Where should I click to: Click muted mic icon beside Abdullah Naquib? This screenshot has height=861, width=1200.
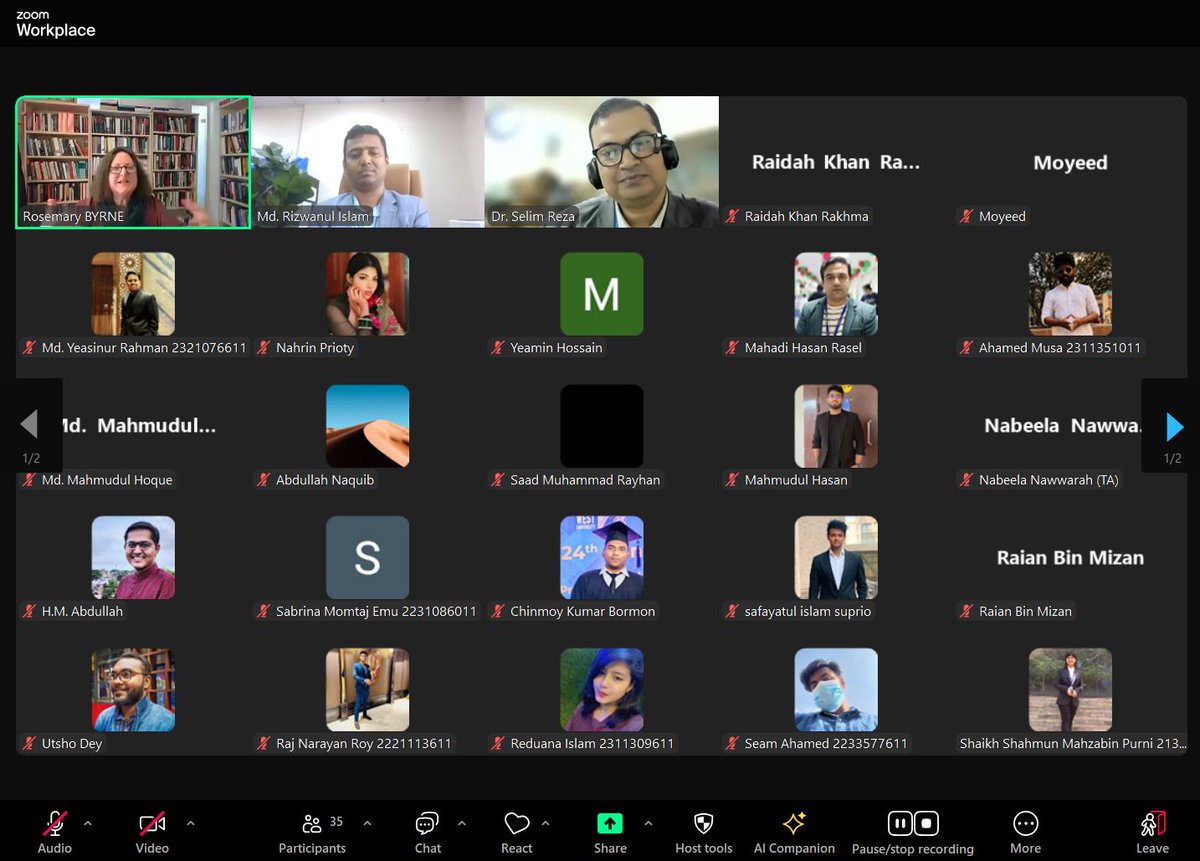[265, 480]
